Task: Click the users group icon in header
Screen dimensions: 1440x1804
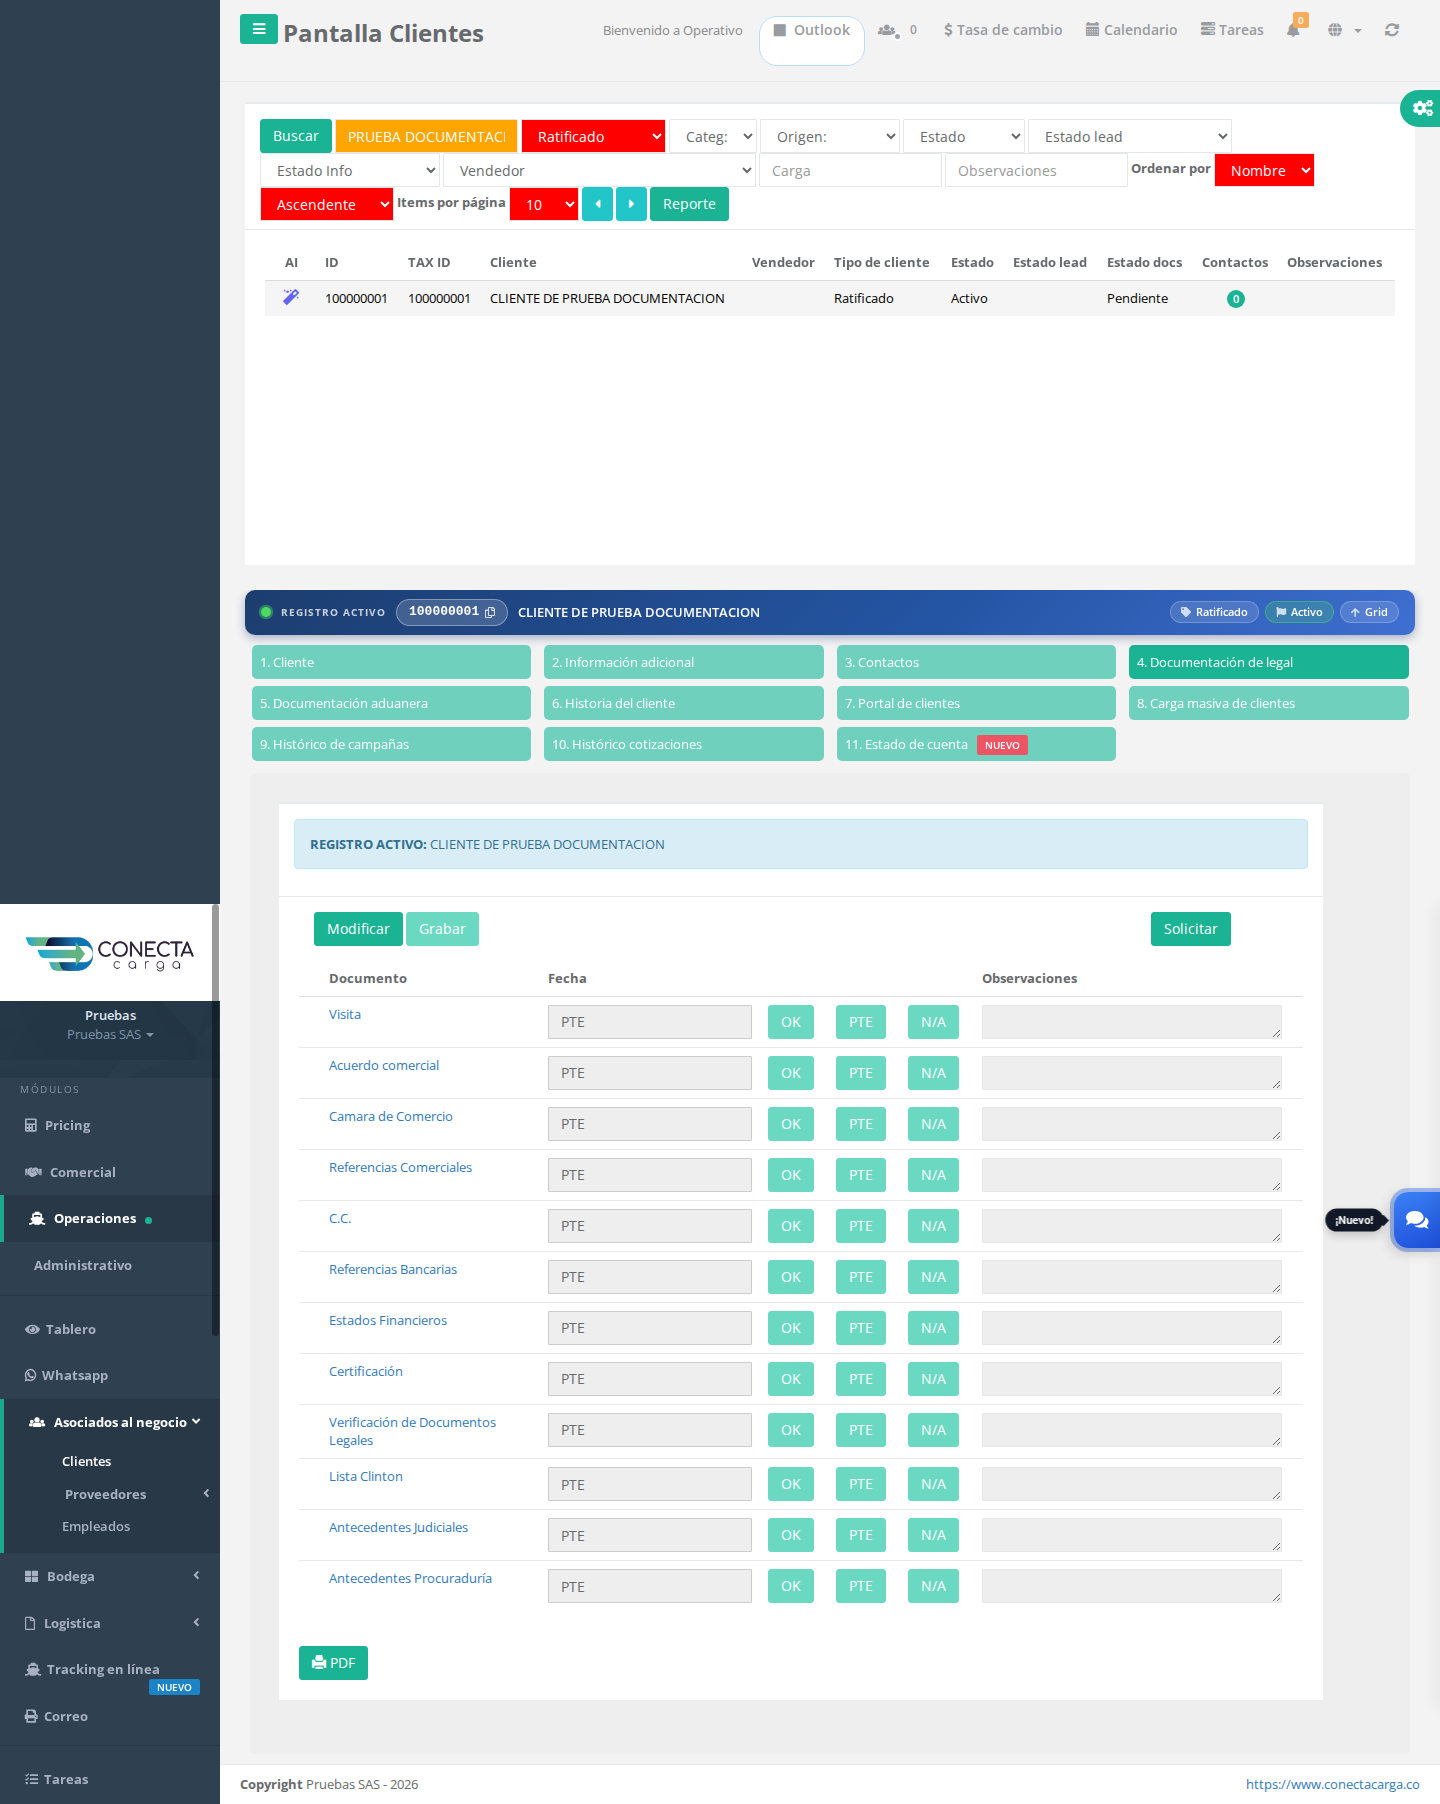Action: pyautogui.click(x=888, y=30)
